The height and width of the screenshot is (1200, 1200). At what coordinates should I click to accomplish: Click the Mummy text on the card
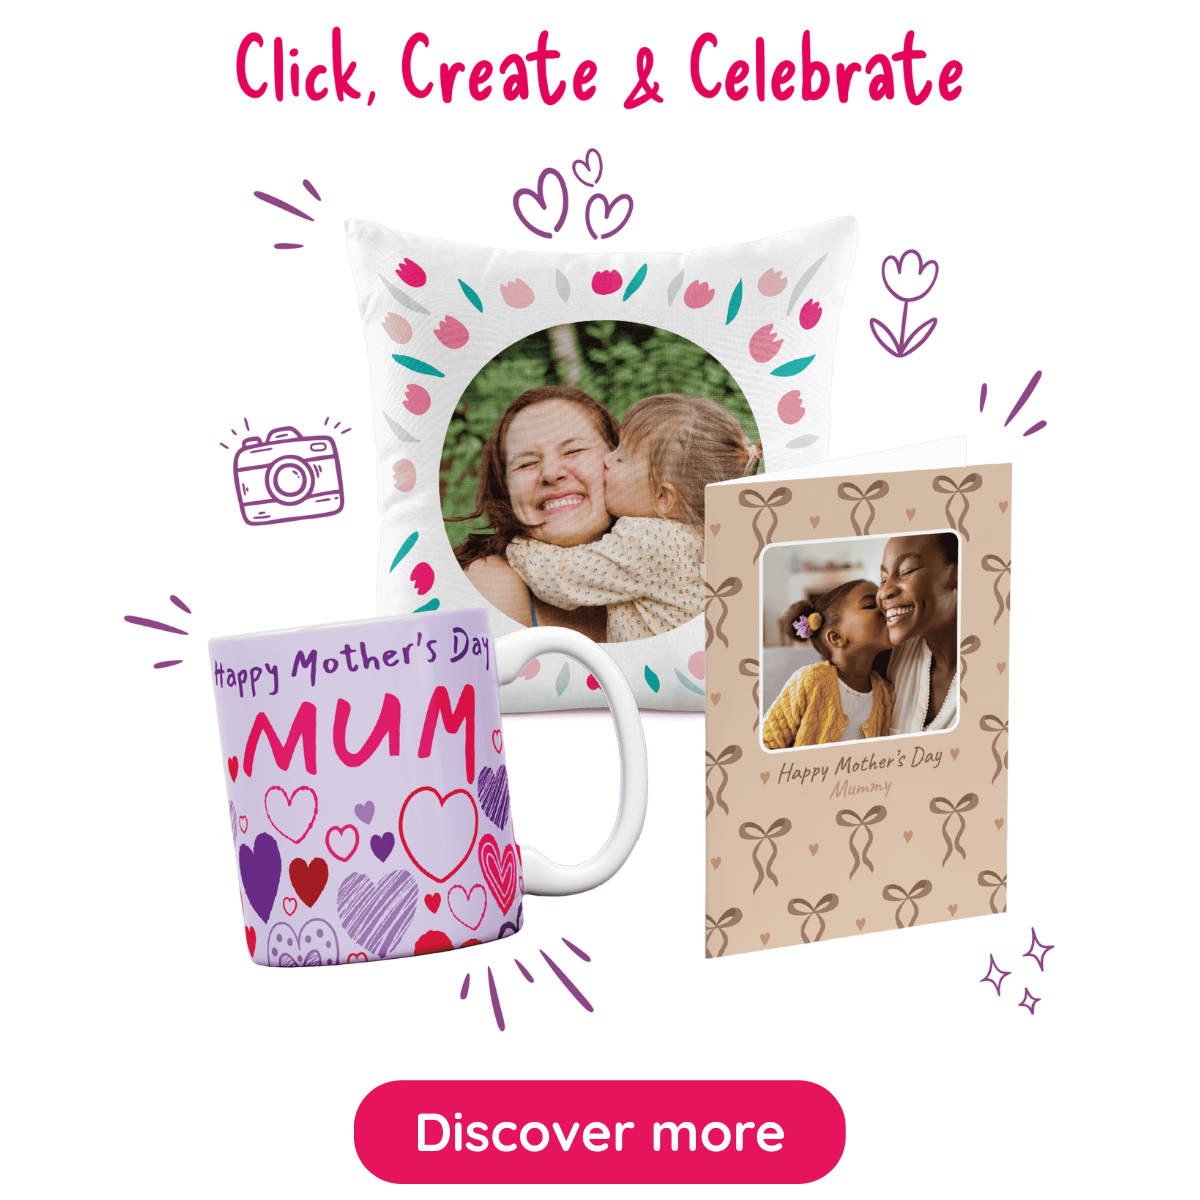[861, 790]
